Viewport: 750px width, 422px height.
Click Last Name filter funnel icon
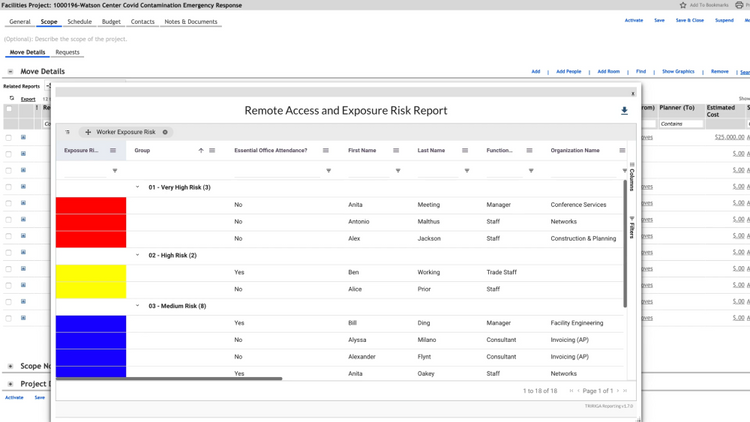467,170
